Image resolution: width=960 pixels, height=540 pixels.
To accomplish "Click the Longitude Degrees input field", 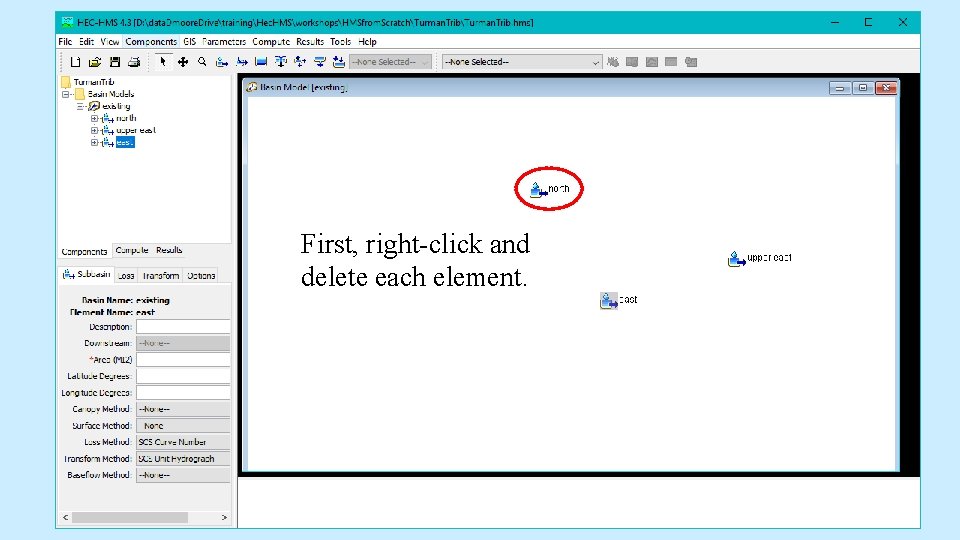I will (x=183, y=393).
